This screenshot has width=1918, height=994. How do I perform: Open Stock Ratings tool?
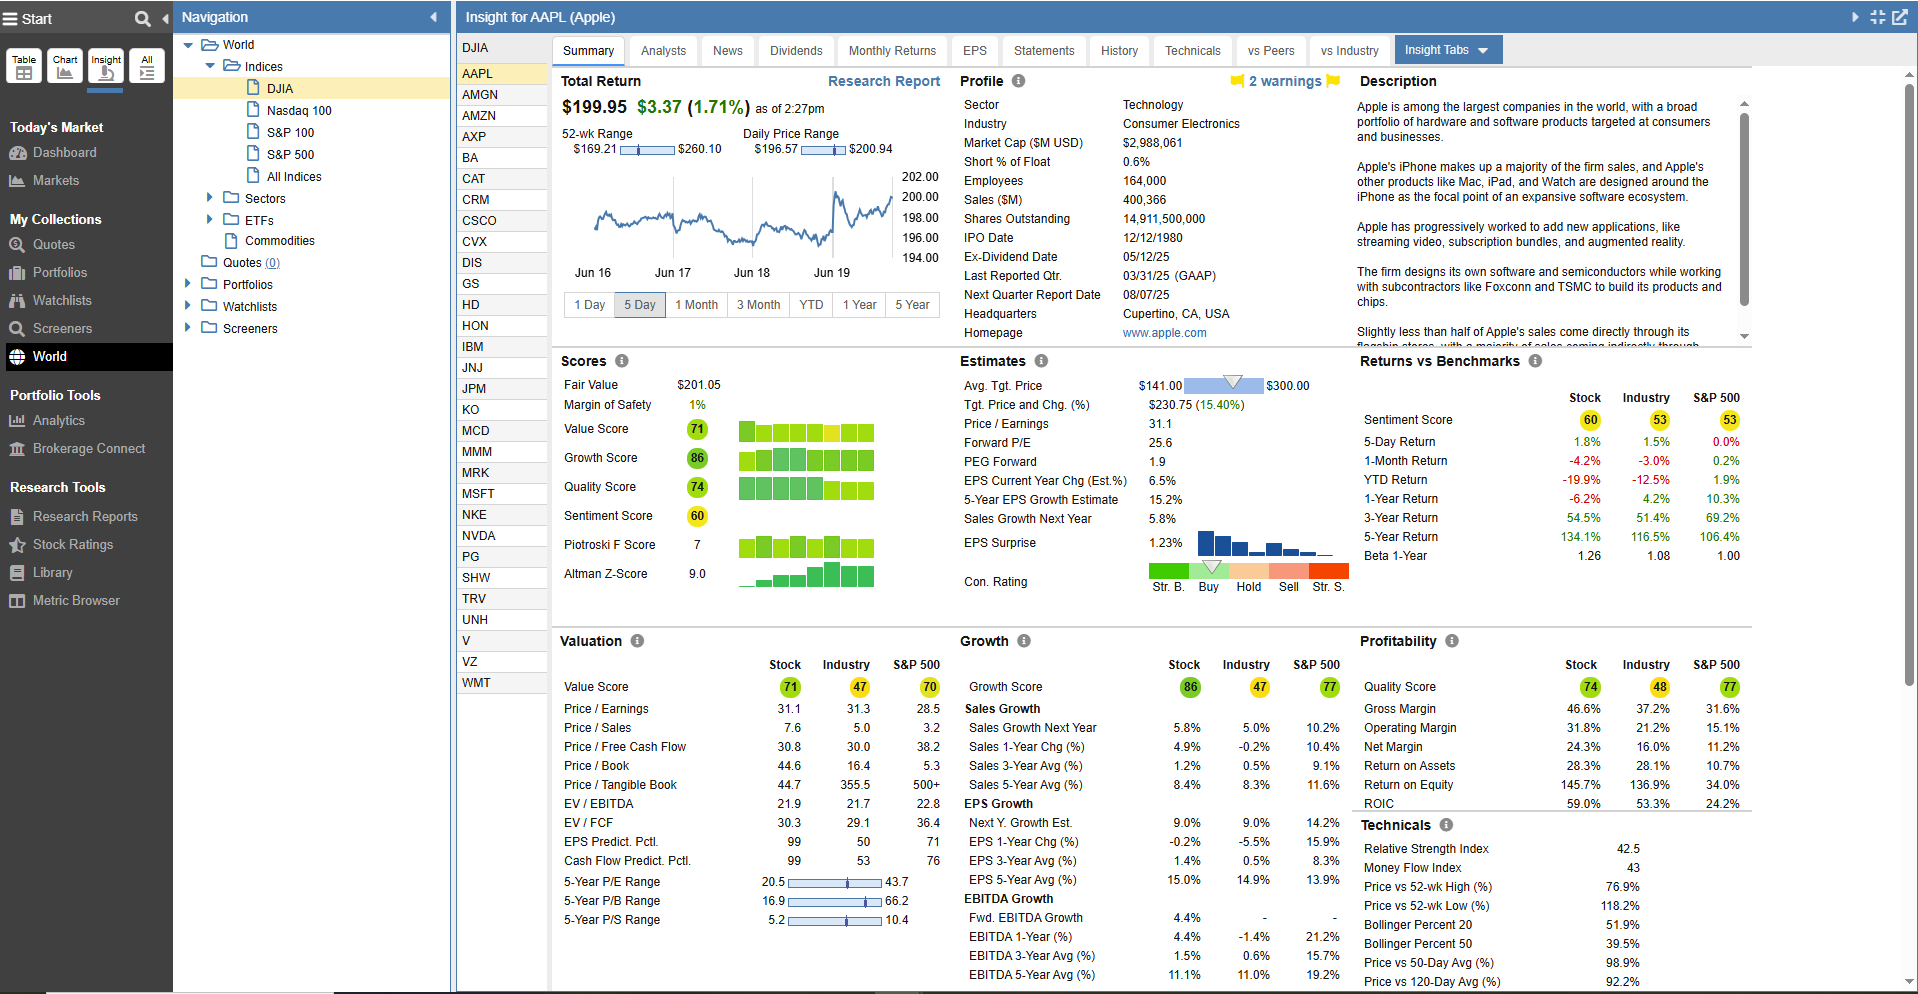[x=72, y=545]
